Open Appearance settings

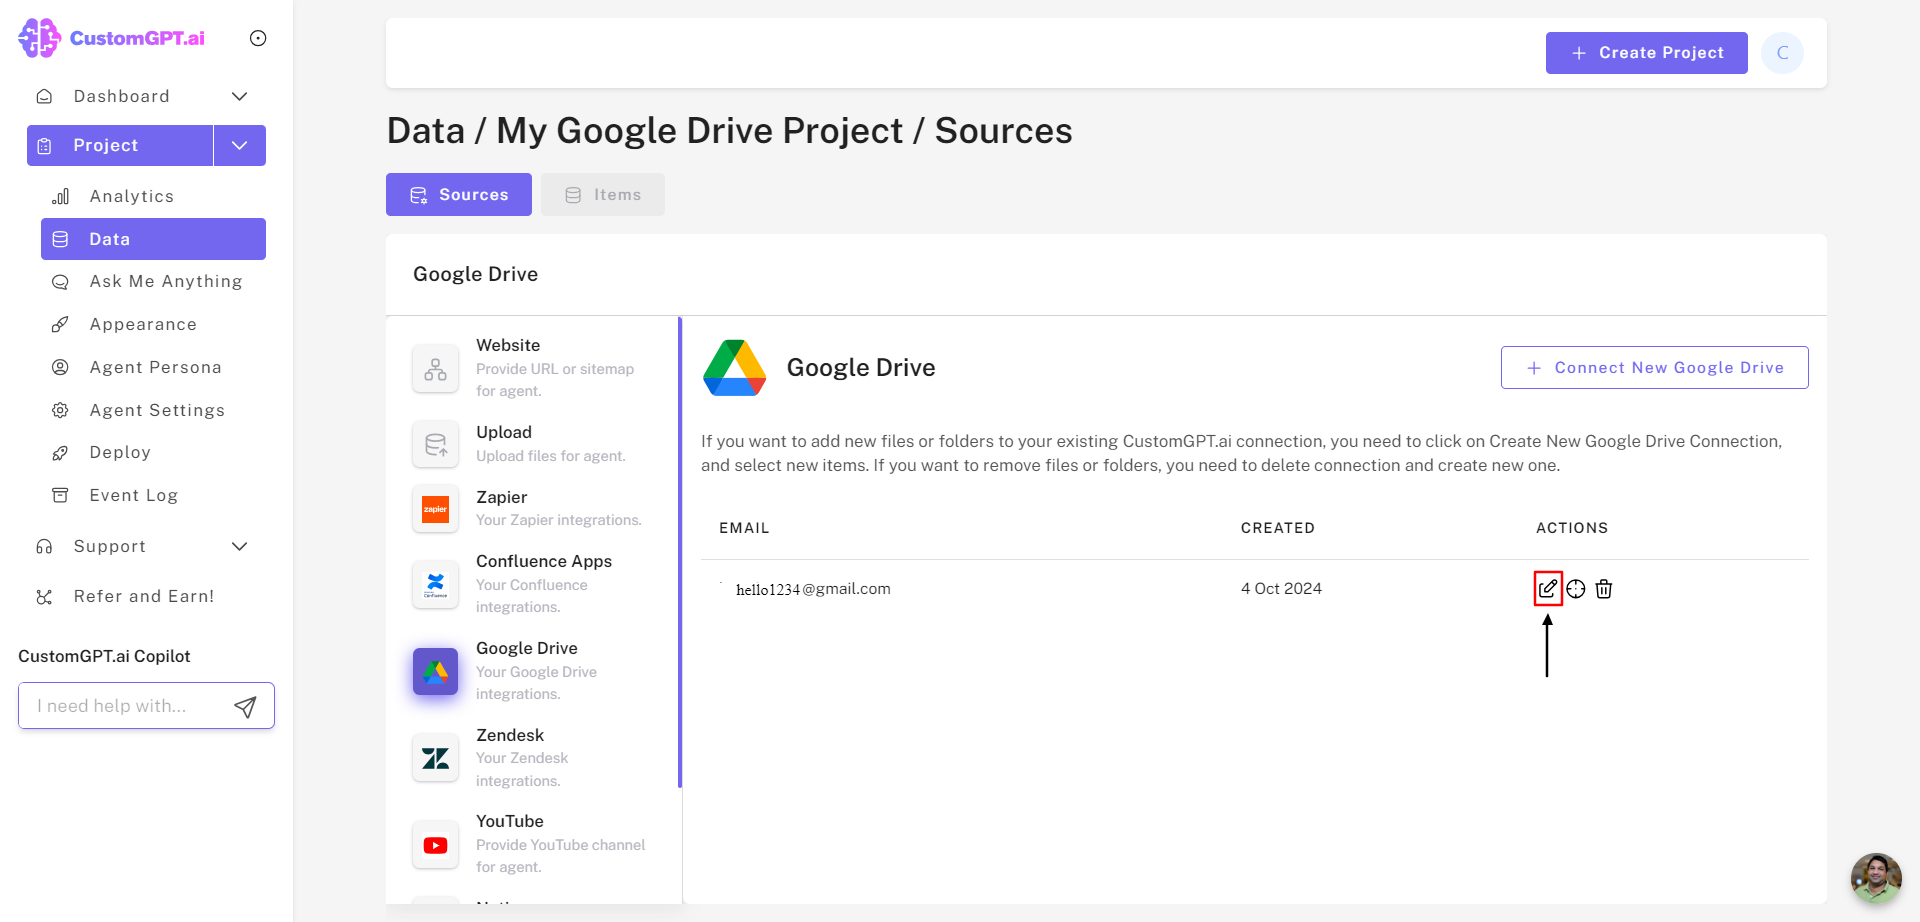point(143,324)
